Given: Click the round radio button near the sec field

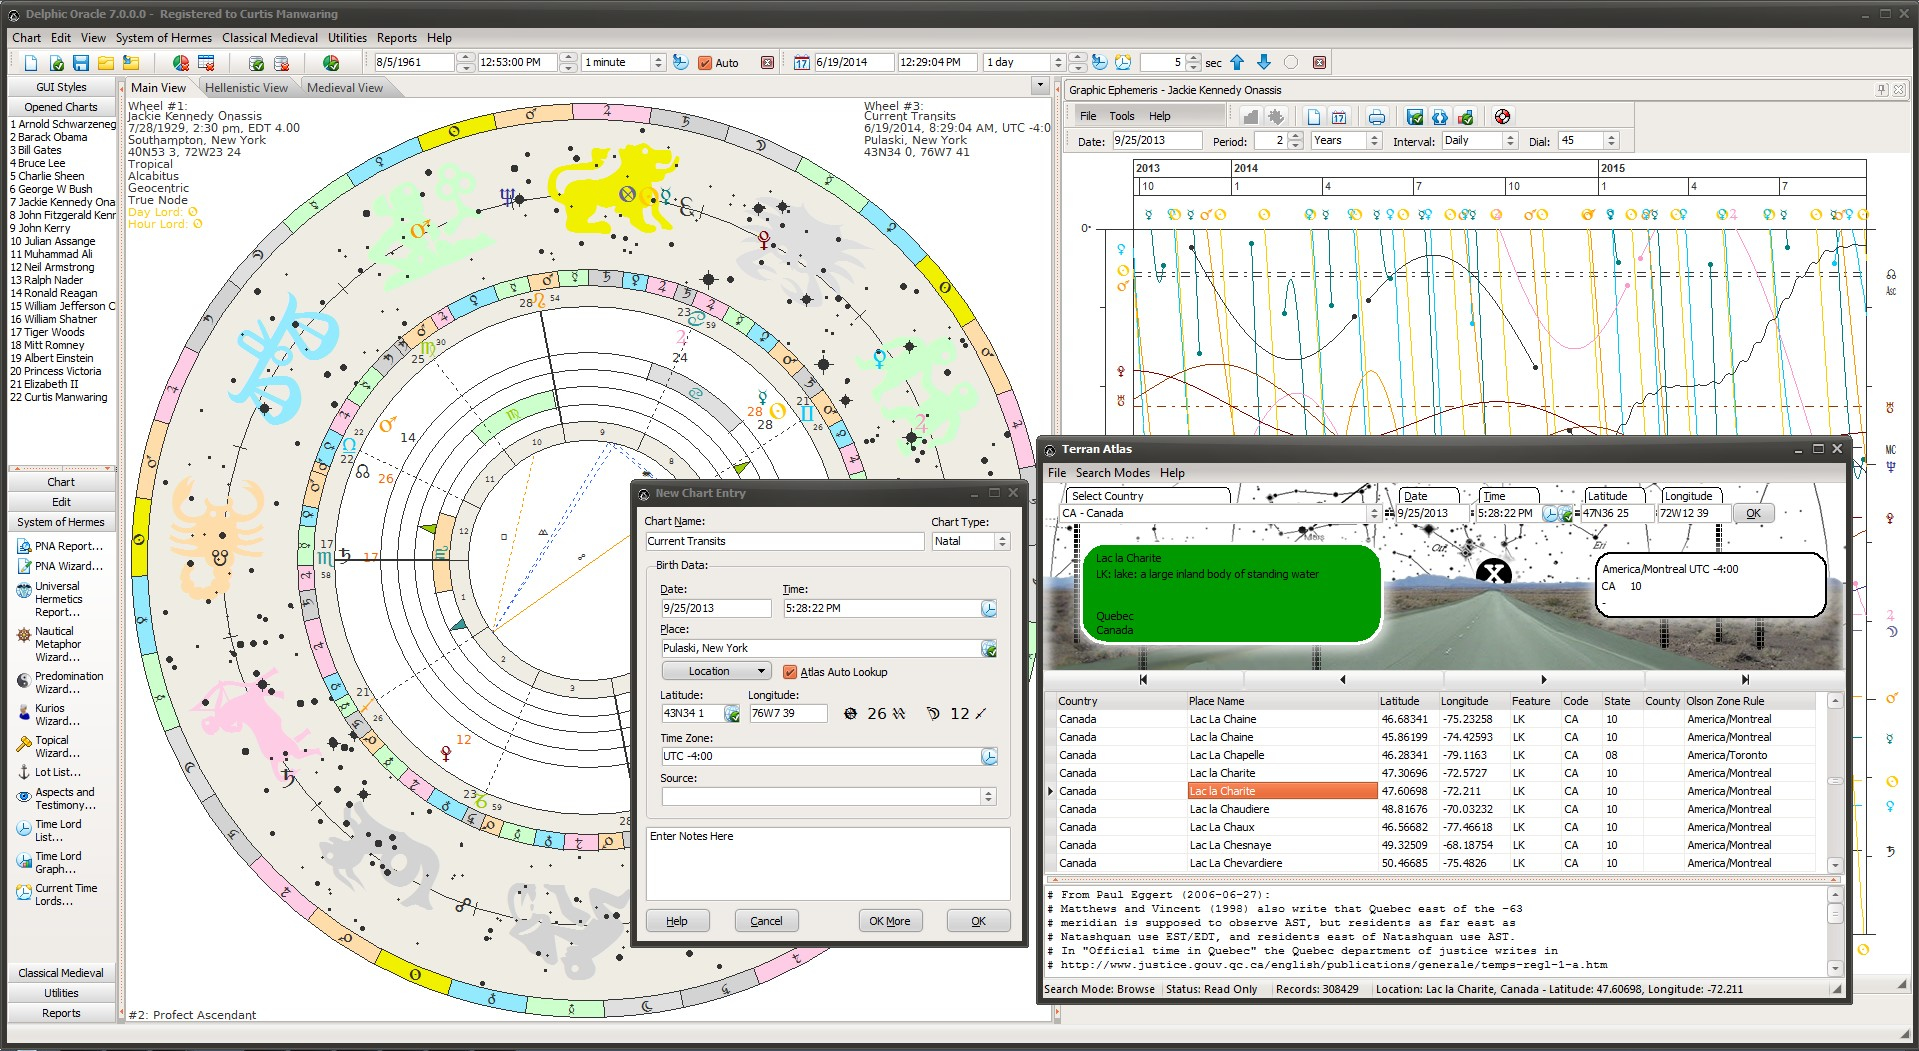Looking at the screenshot, I should (x=1291, y=62).
